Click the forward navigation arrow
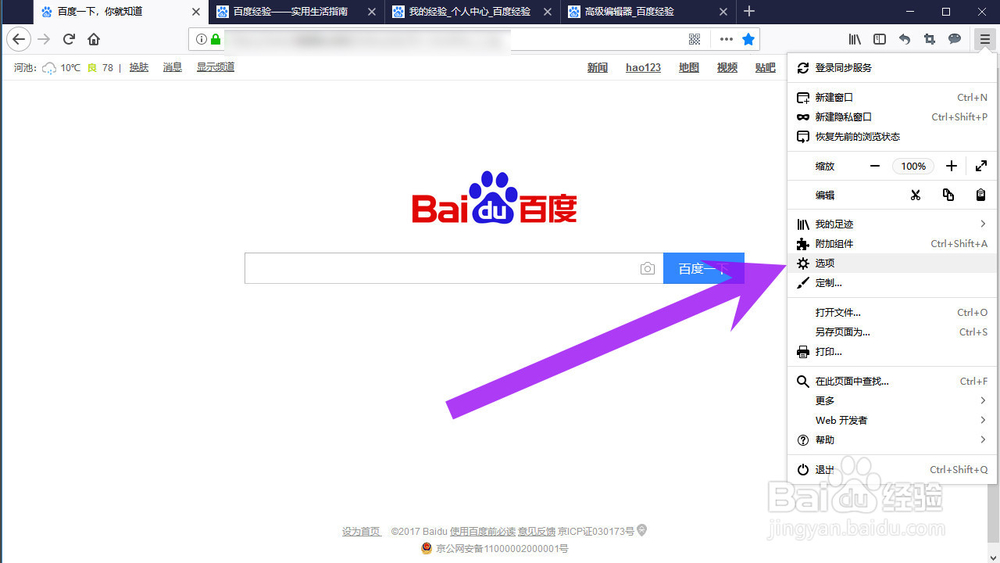Image resolution: width=1000 pixels, height=563 pixels. (x=43, y=40)
